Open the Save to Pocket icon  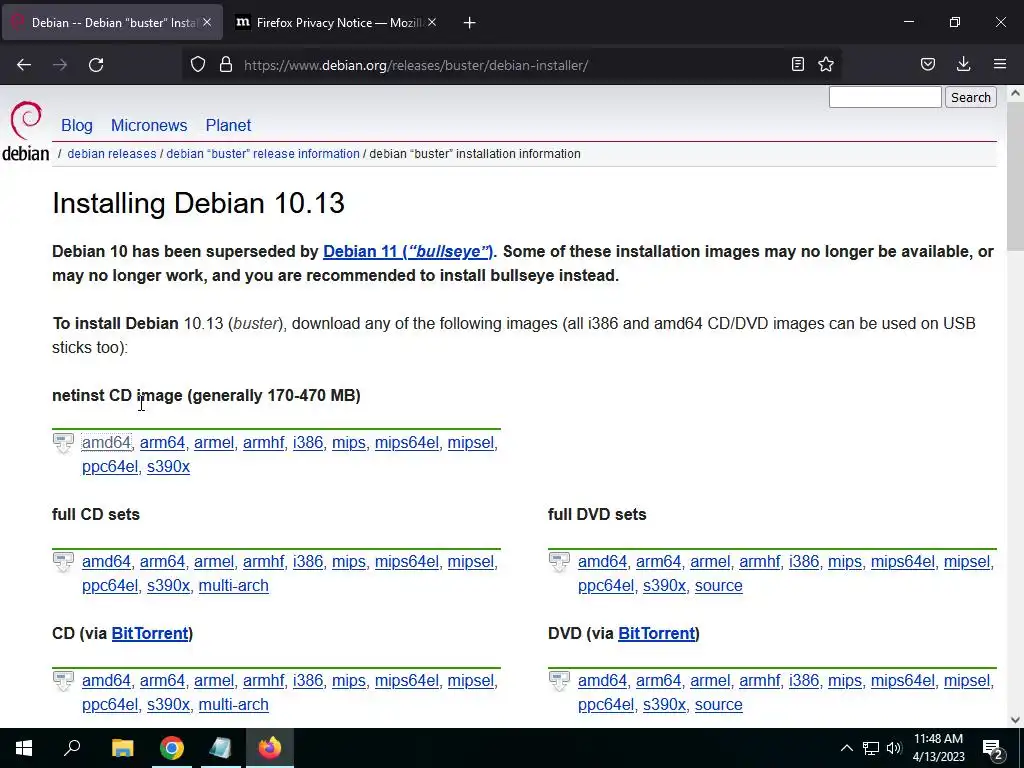[927, 64]
